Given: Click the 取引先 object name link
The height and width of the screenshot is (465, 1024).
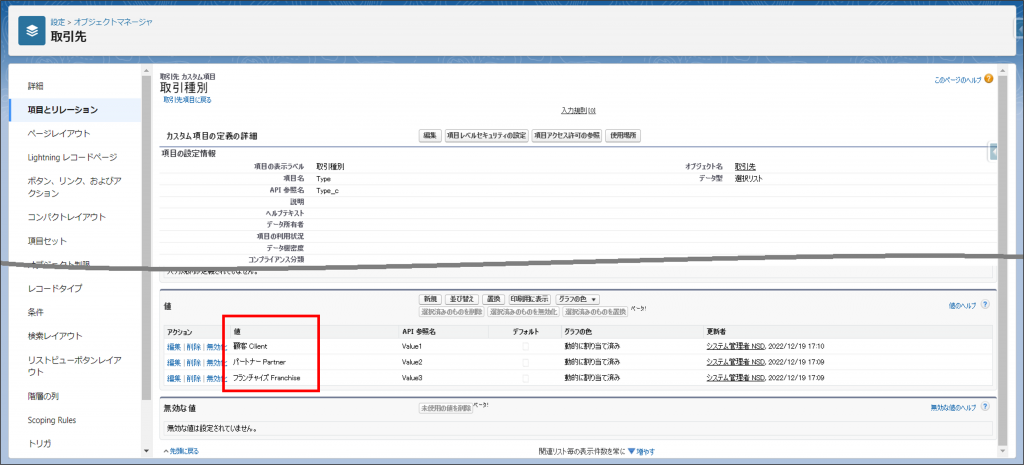Looking at the screenshot, I should click(x=745, y=166).
